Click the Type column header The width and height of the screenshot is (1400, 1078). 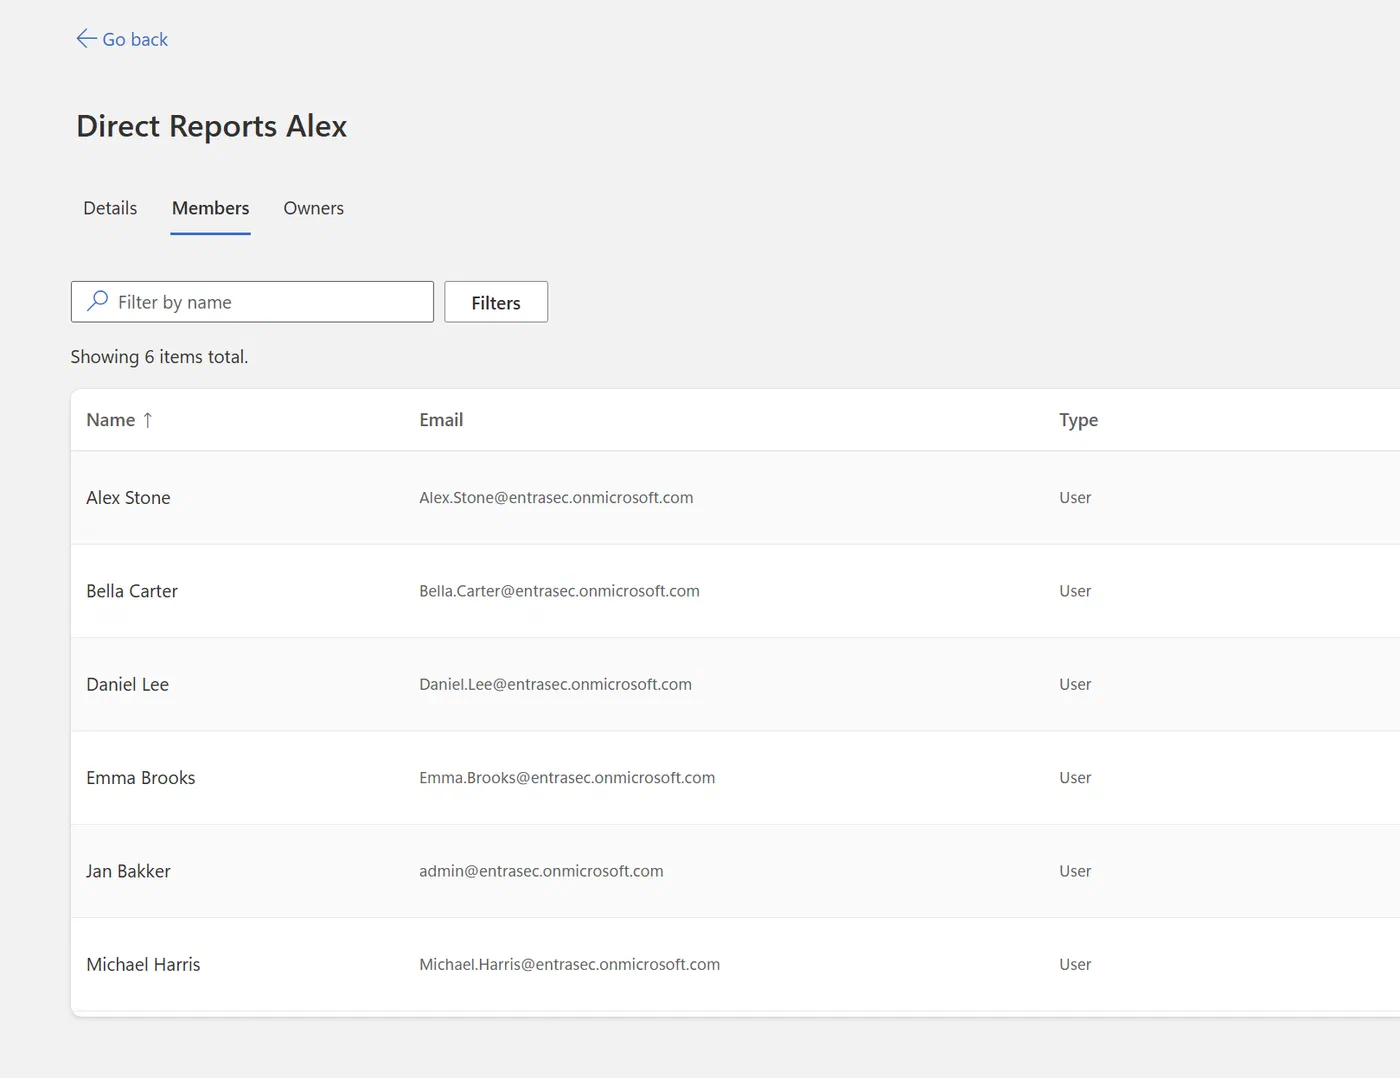pyautogui.click(x=1078, y=420)
